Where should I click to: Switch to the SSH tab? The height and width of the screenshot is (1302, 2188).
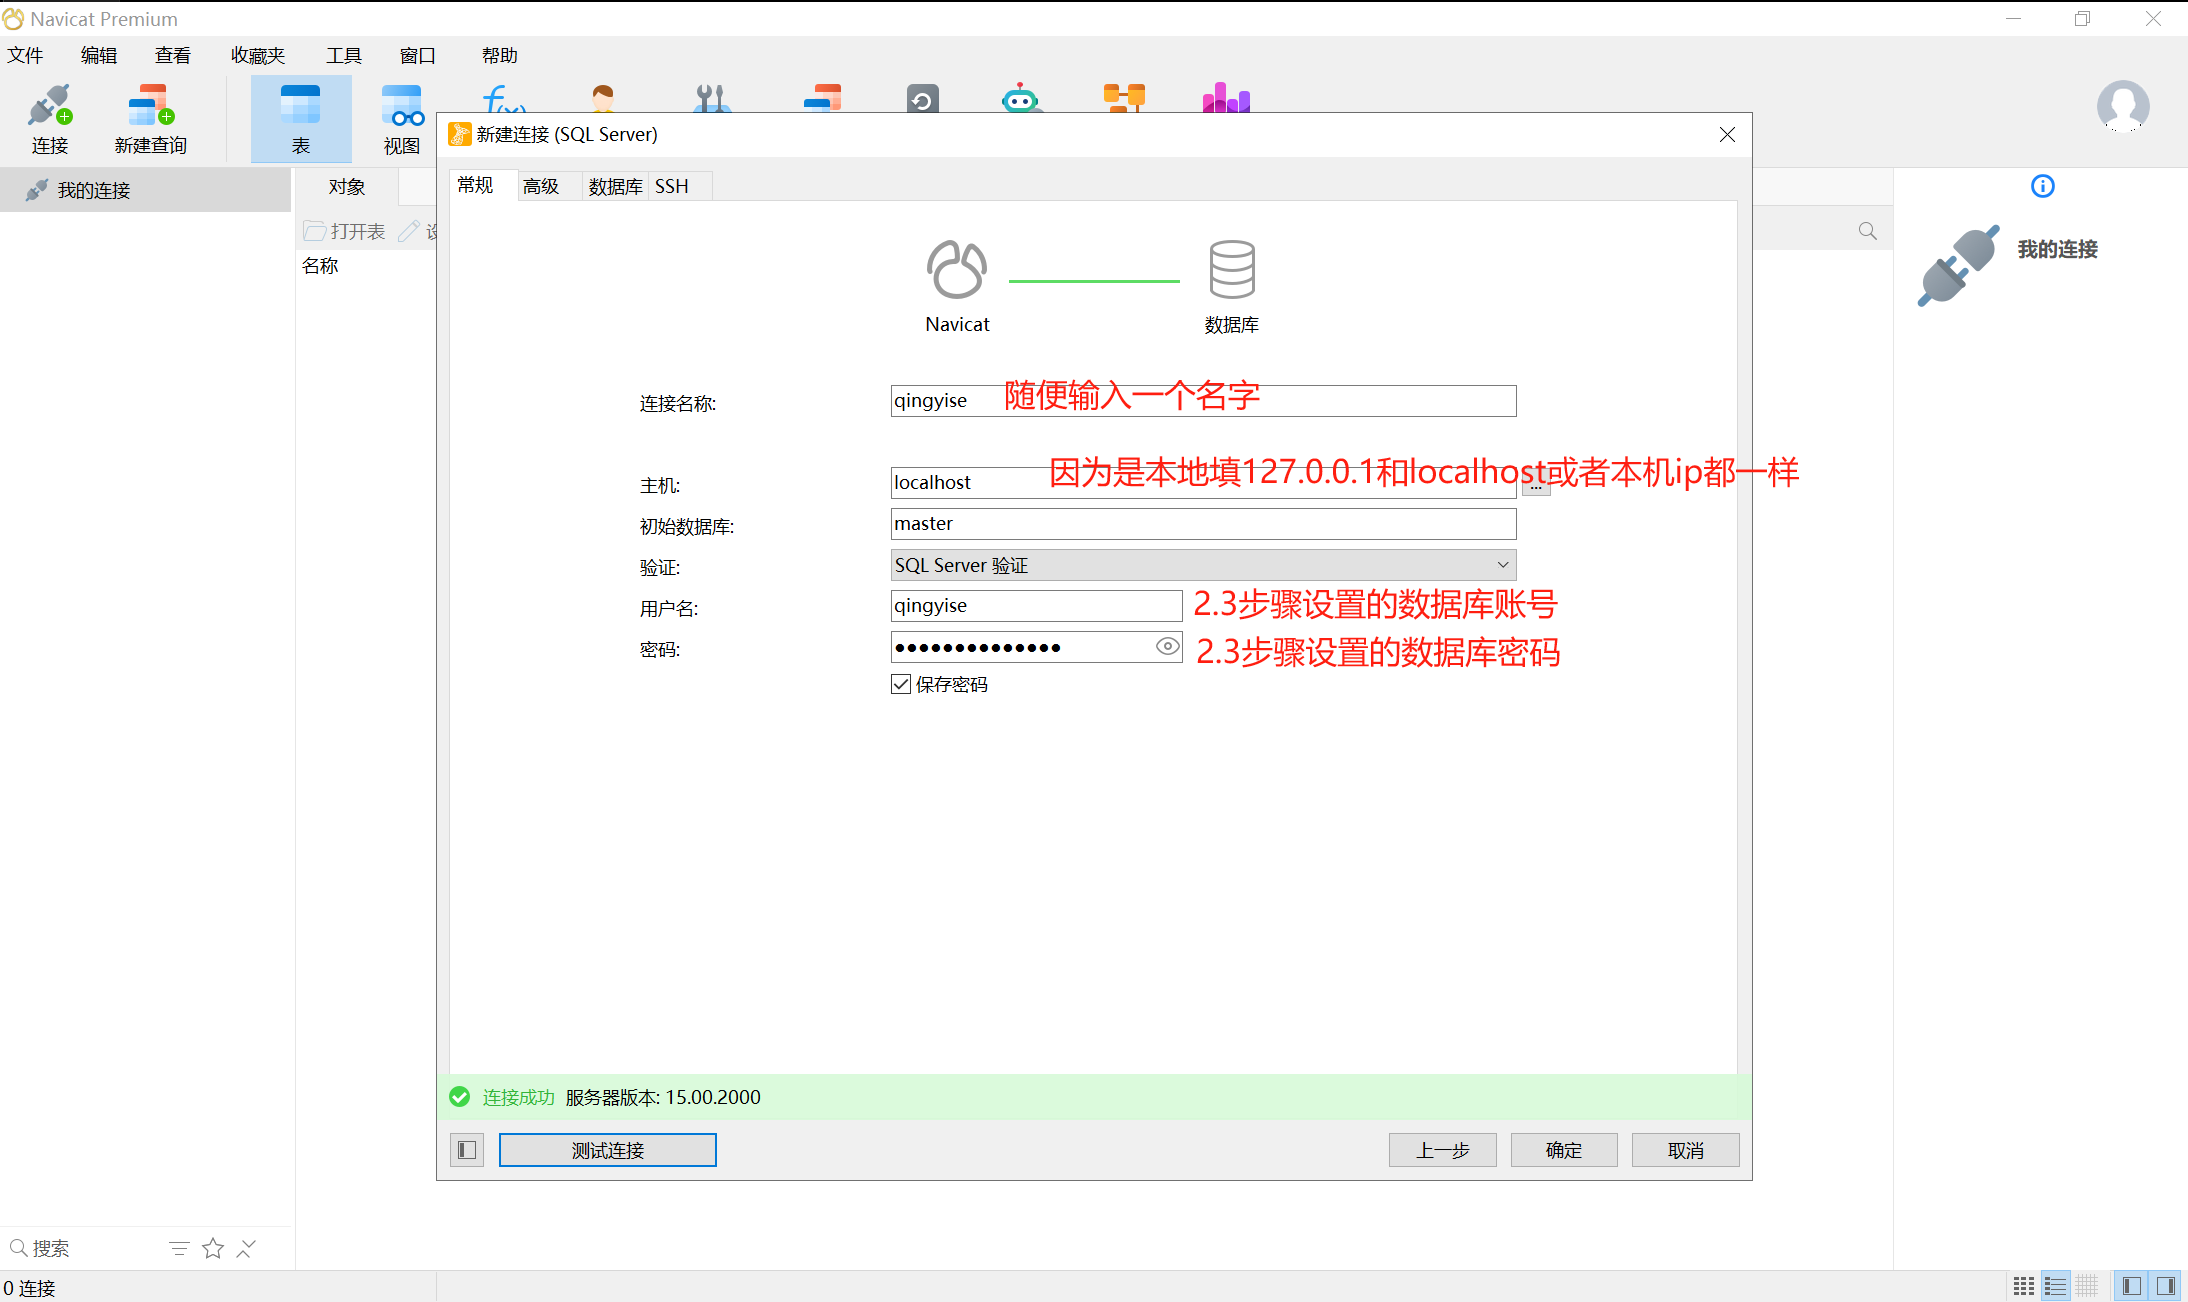coord(672,186)
